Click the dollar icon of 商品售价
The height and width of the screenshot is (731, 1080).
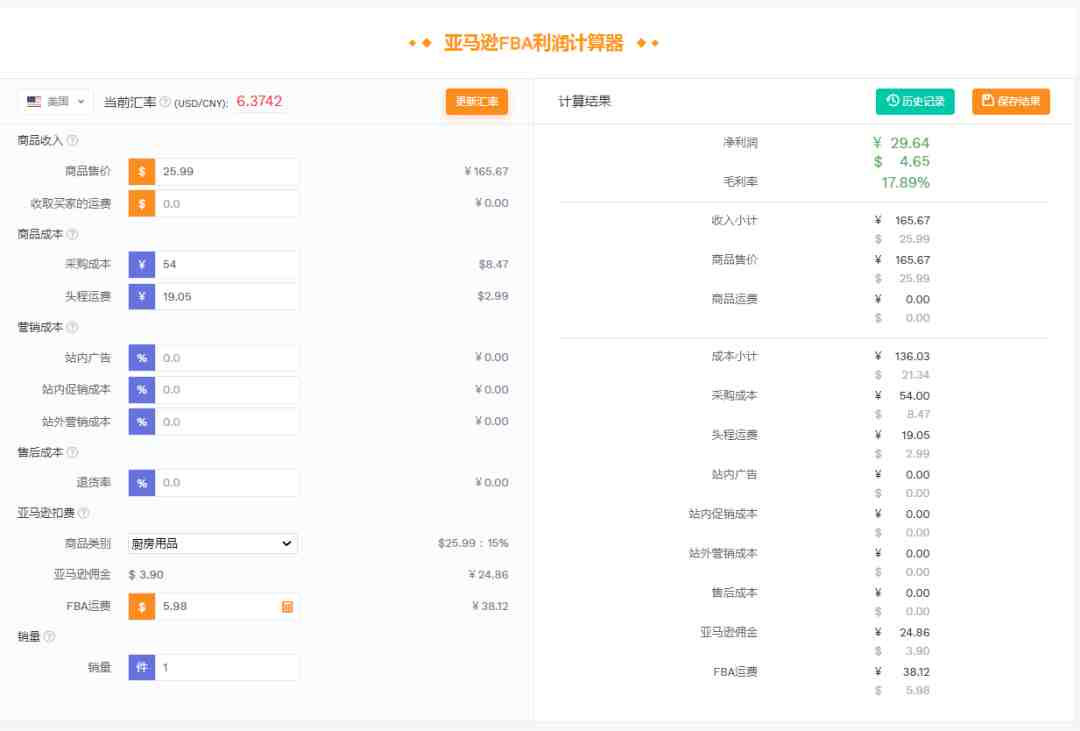(142, 172)
